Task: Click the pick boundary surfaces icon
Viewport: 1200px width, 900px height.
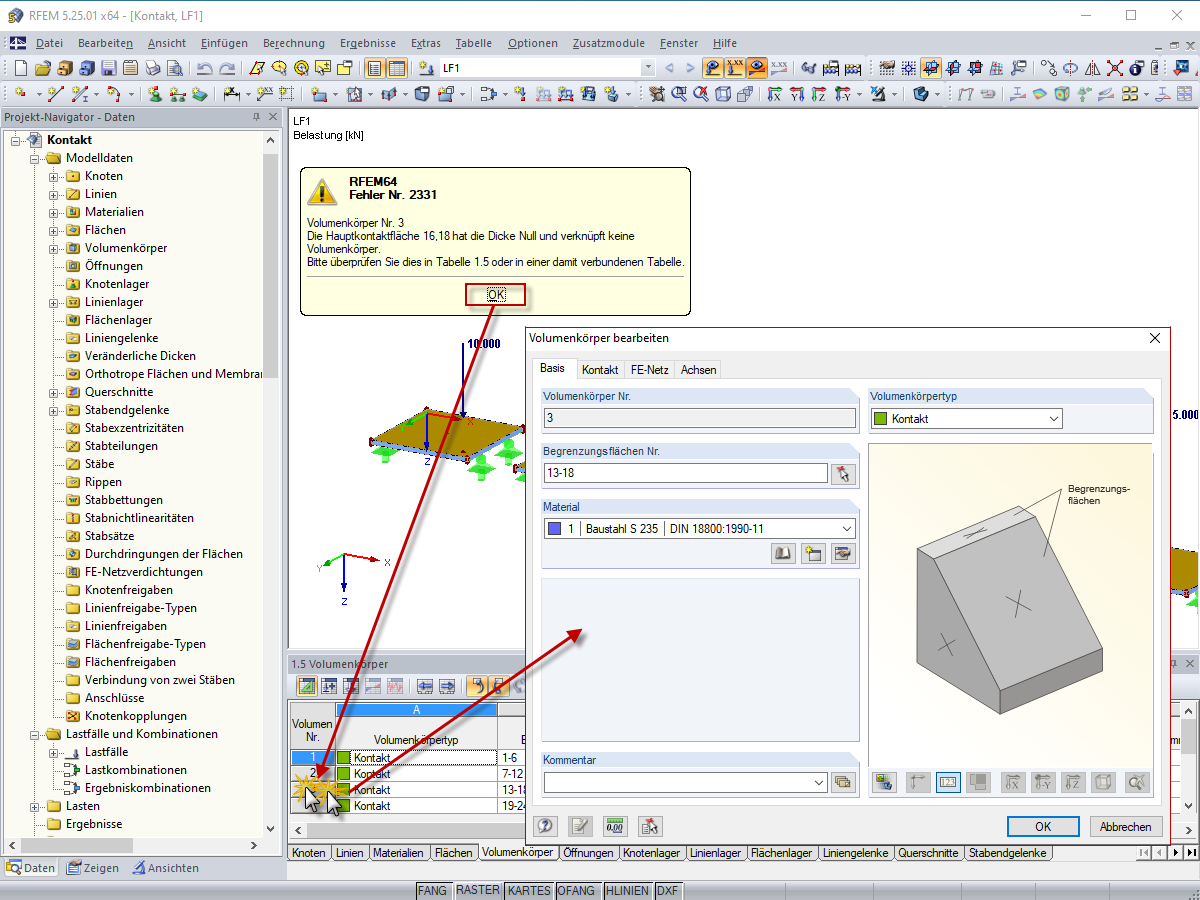Action: click(x=844, y=474)
